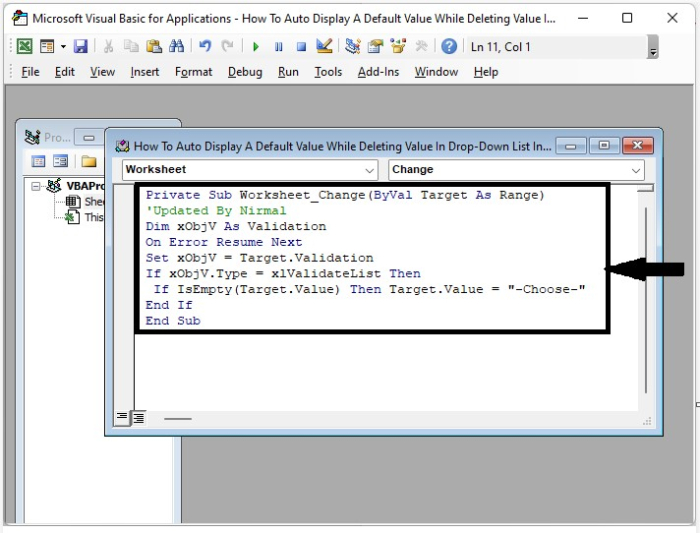Screen dimensions: 700x533
Task: Open the Format menu
Action: click(193, 72)
